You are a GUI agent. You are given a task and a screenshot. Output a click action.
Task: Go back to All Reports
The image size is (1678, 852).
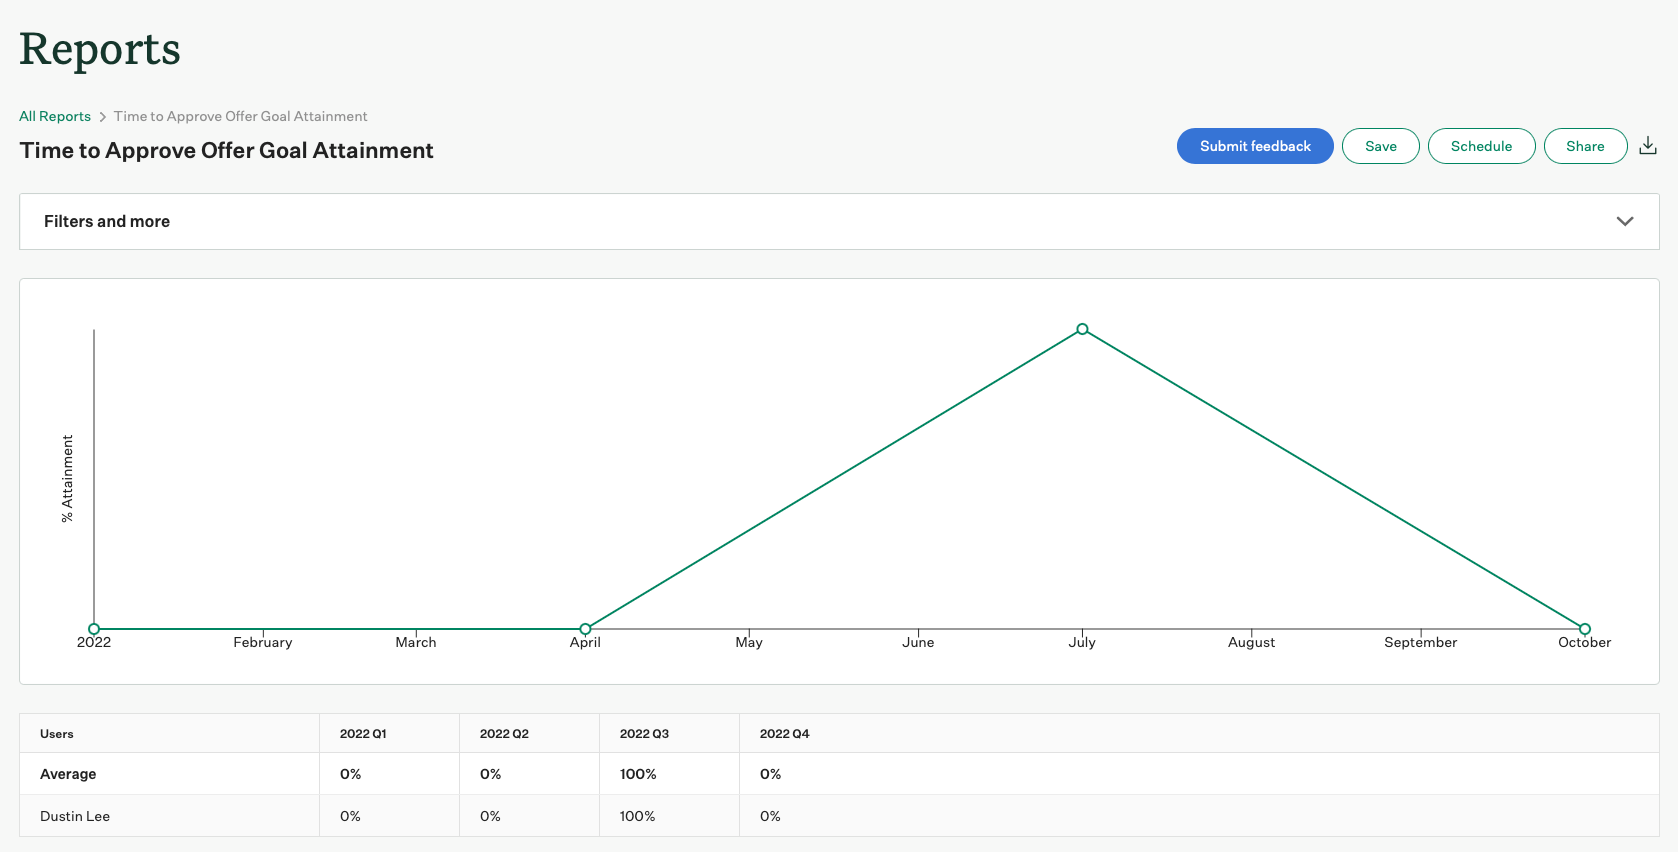coord(55,116)
